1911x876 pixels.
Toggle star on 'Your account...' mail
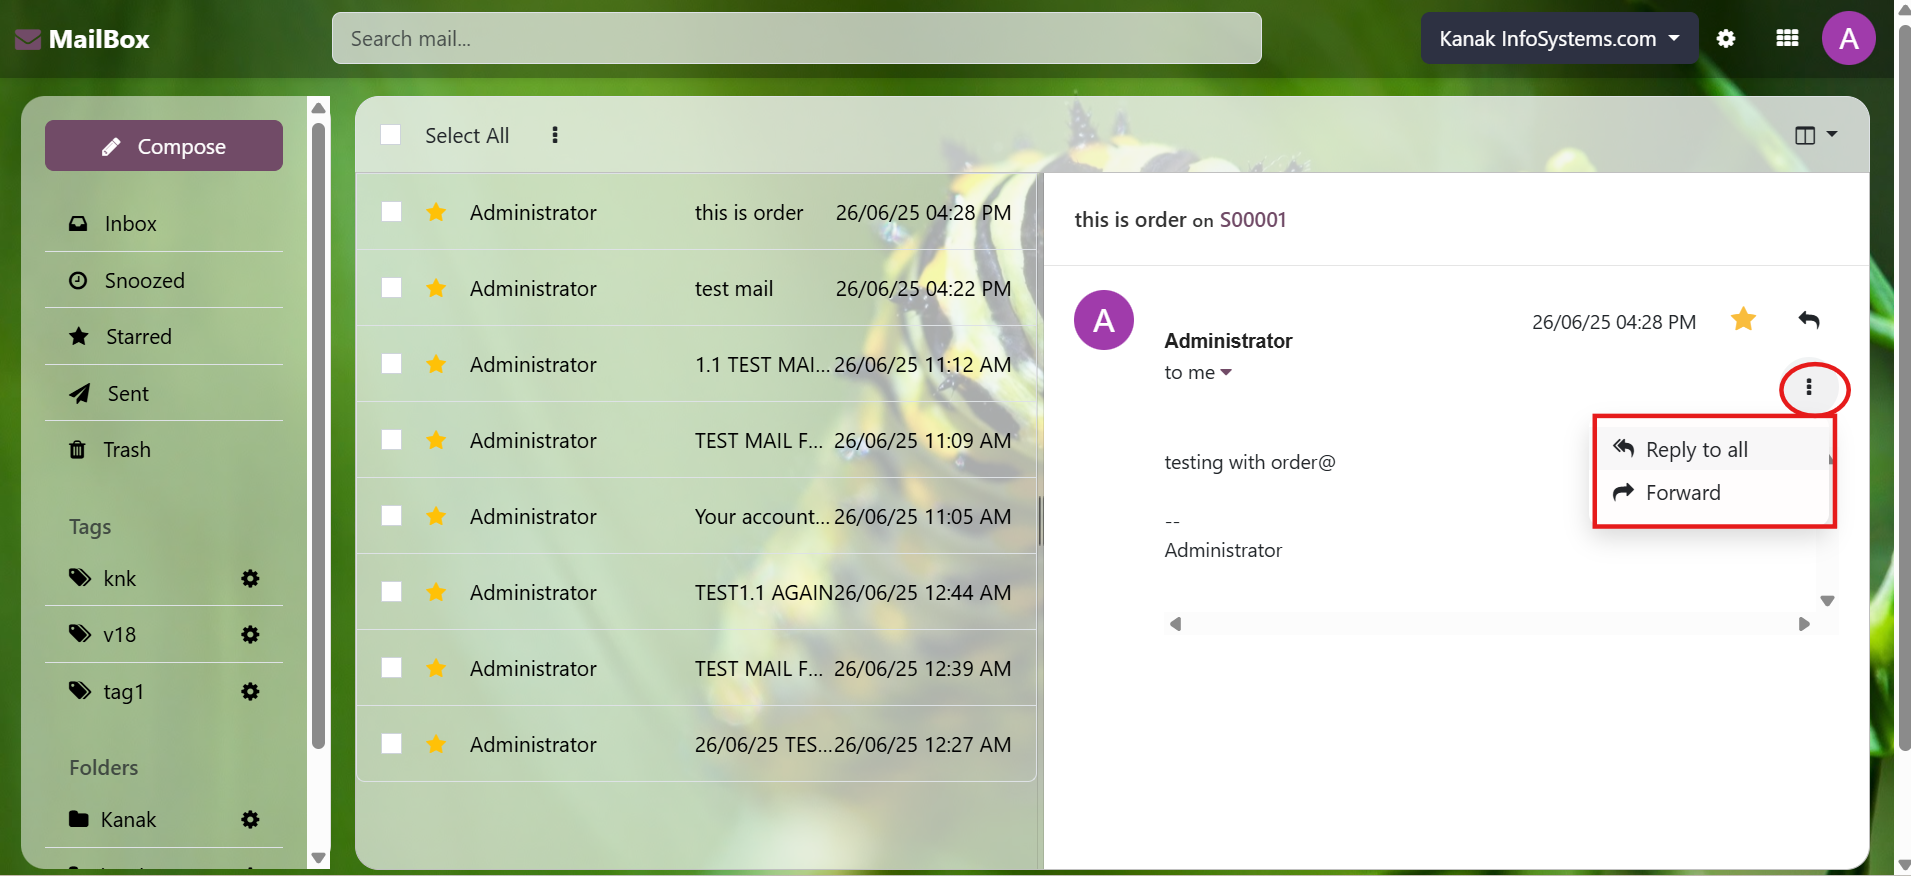coord(436,516)
